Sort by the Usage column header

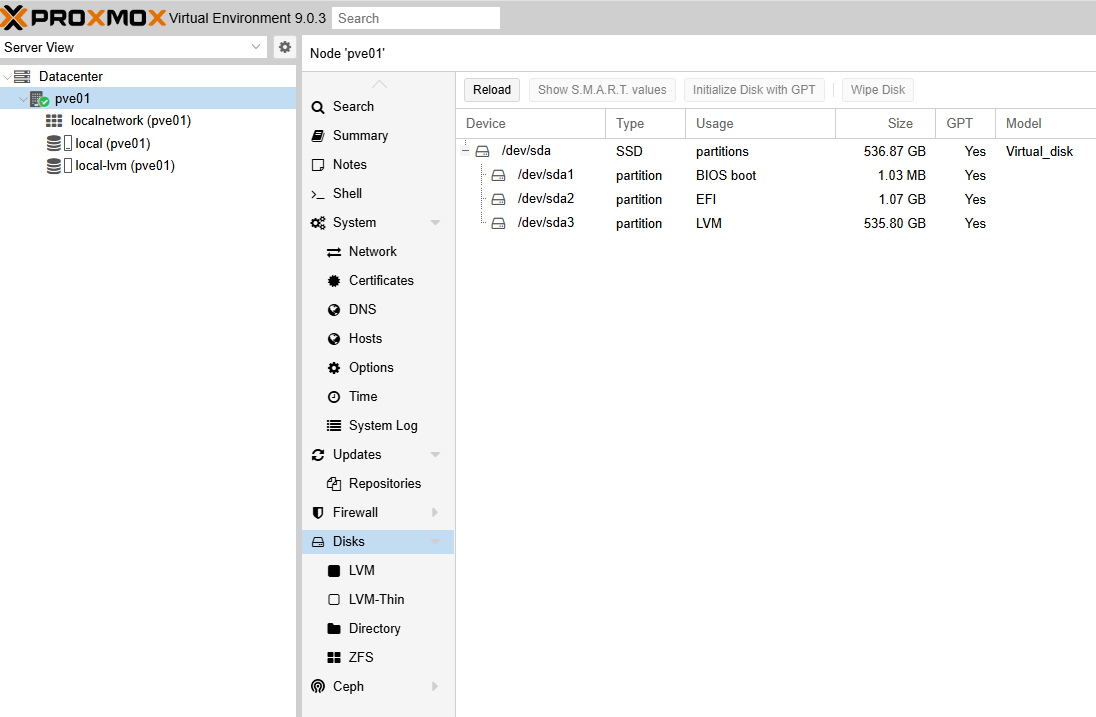pyautogui.click(x=760, y=124)
